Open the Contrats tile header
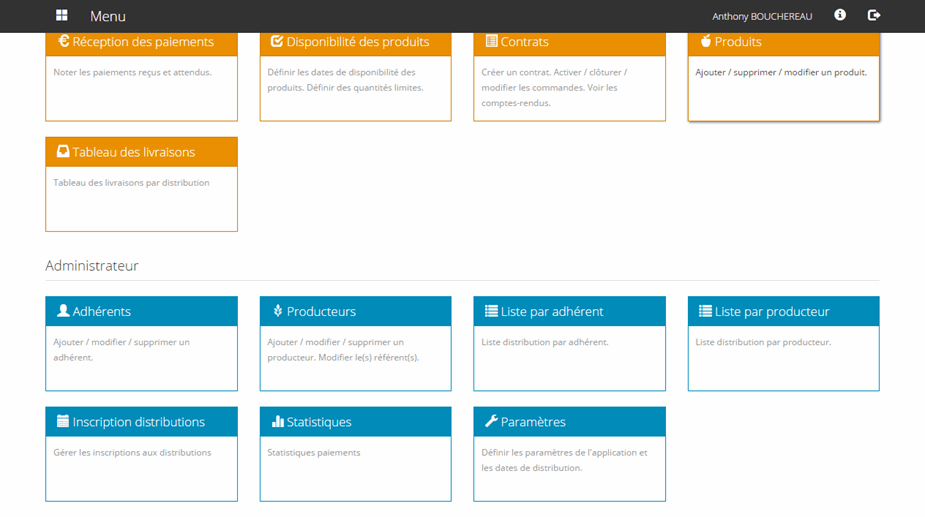The height and width of the screenshot is (517, 925). pyautogui.click(x=569, y=42)
